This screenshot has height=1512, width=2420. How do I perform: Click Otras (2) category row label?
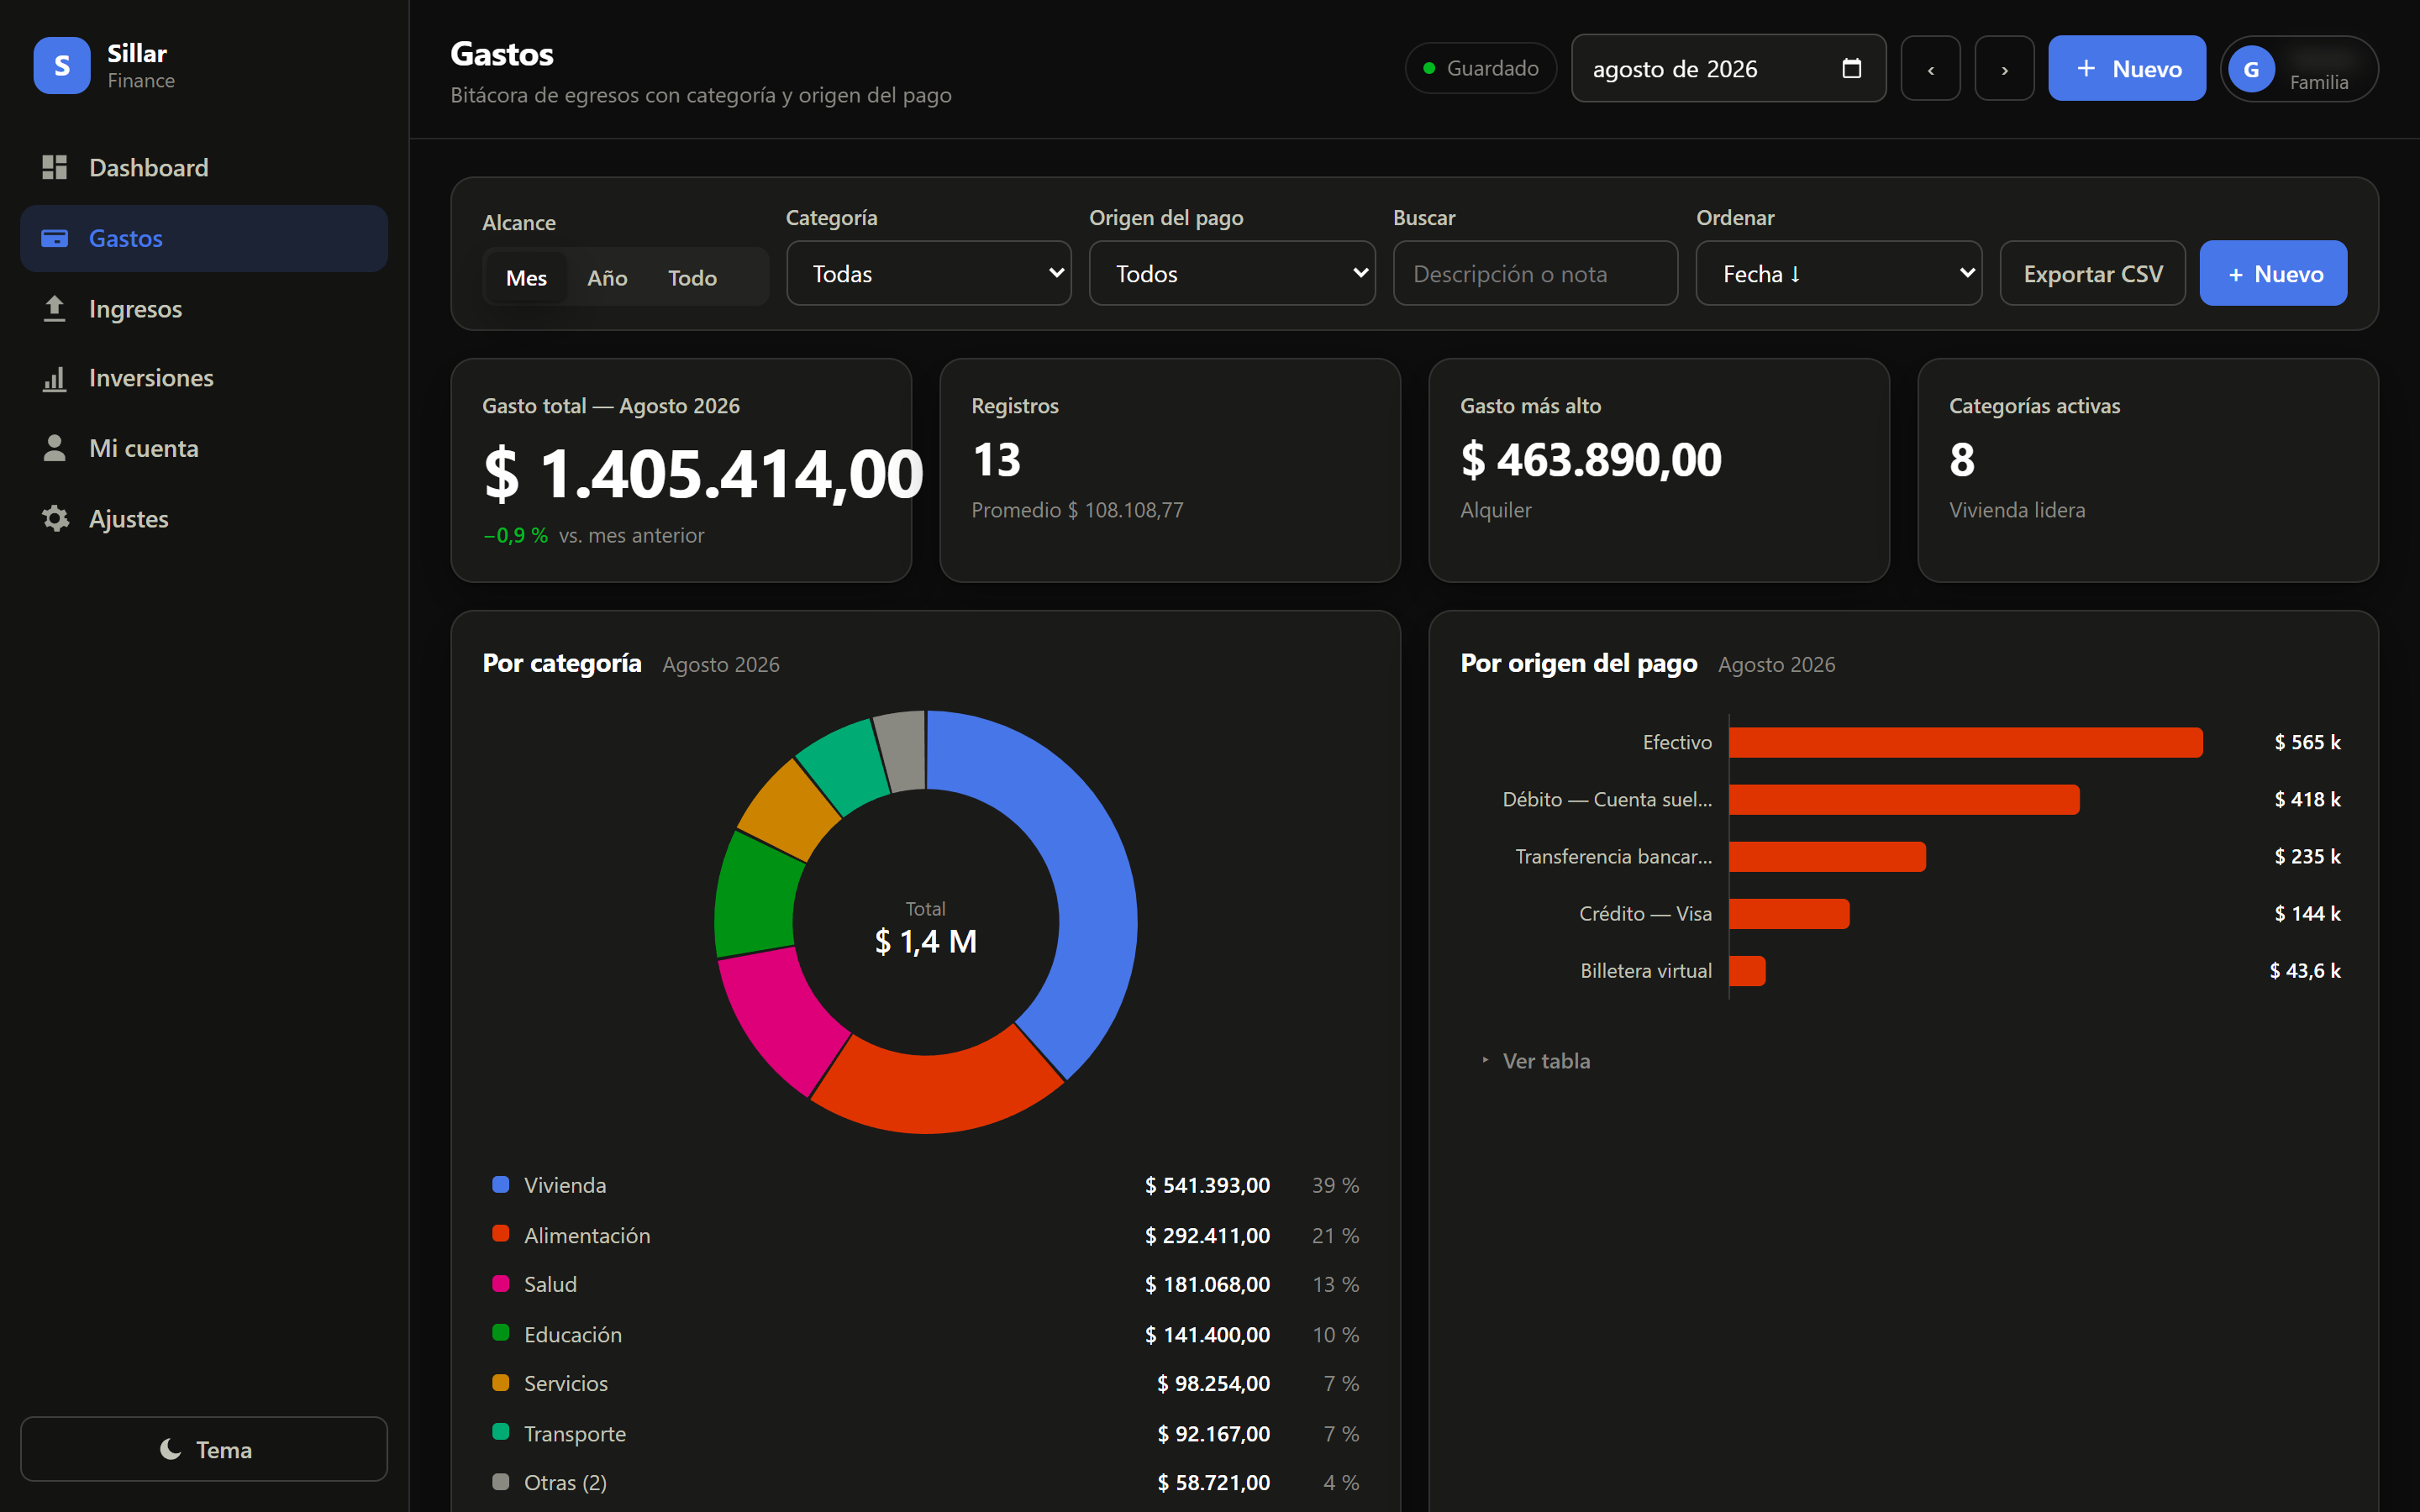pos(565,1482)
